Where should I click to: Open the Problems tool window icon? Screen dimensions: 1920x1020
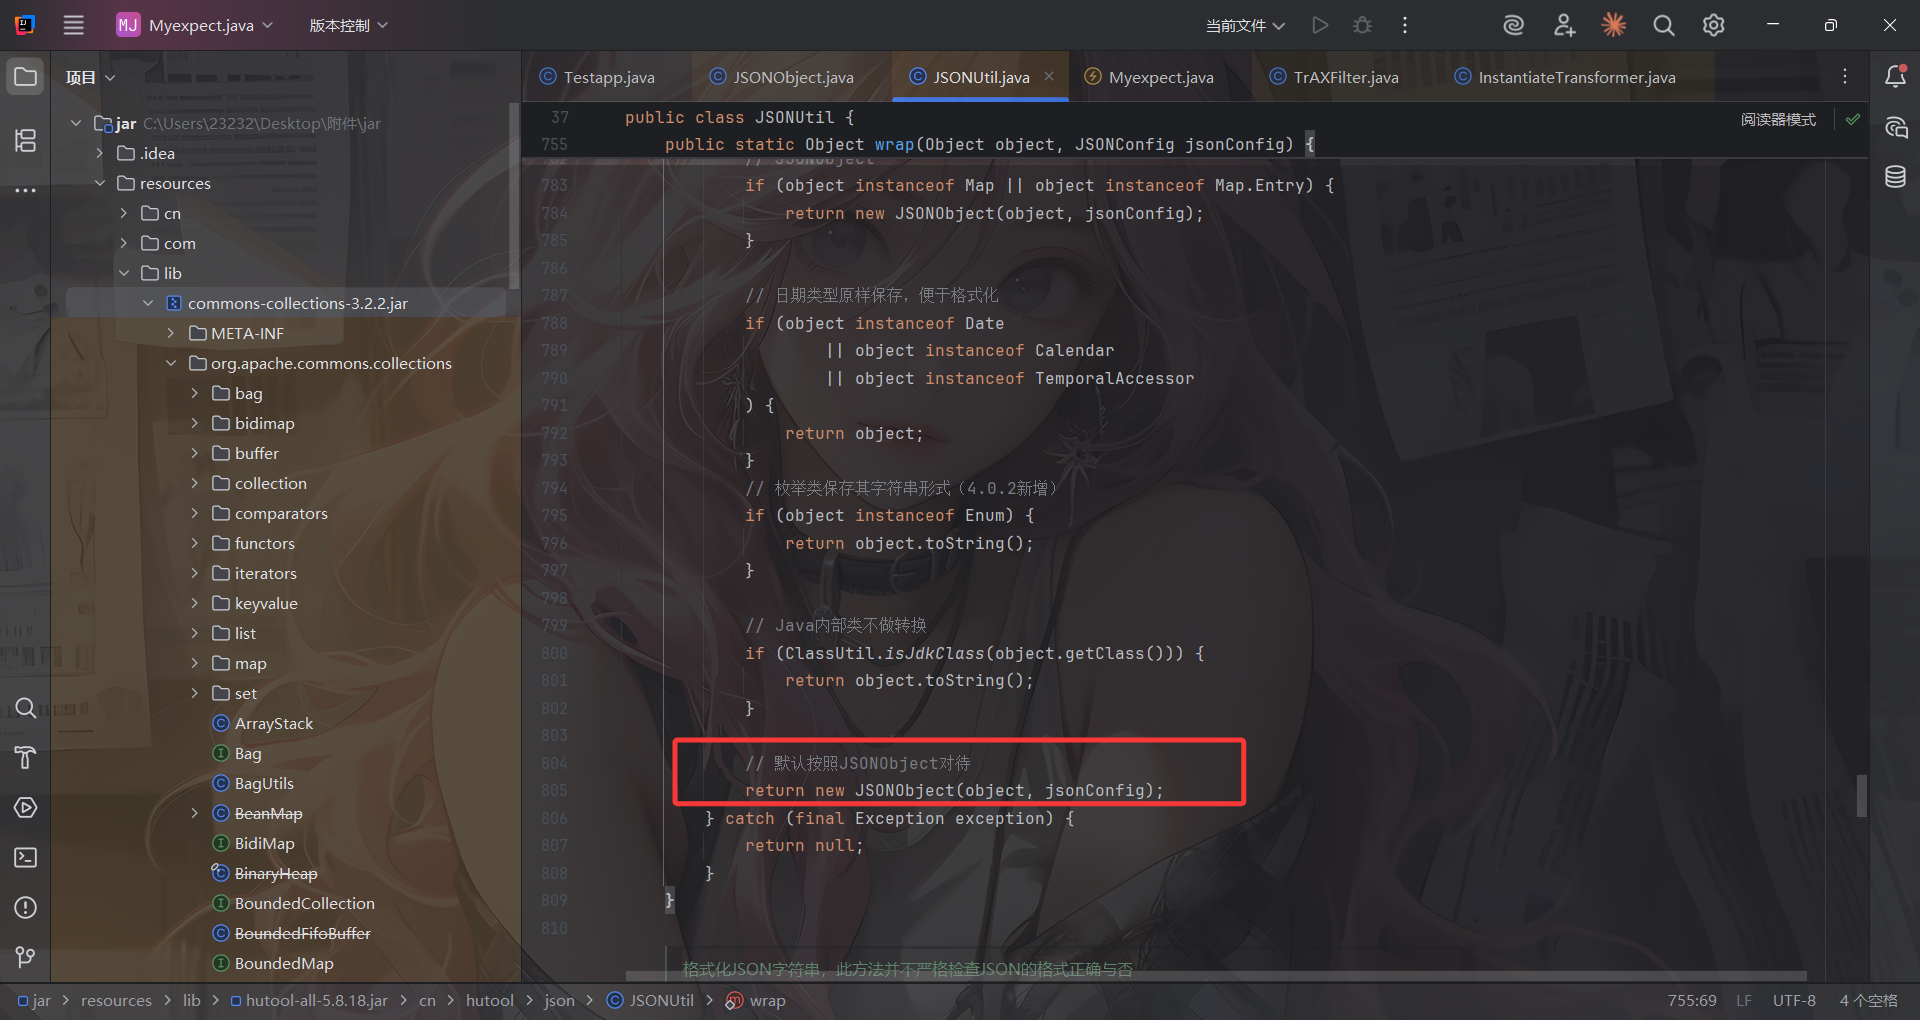pyautogui.click(x=26, y=907)
